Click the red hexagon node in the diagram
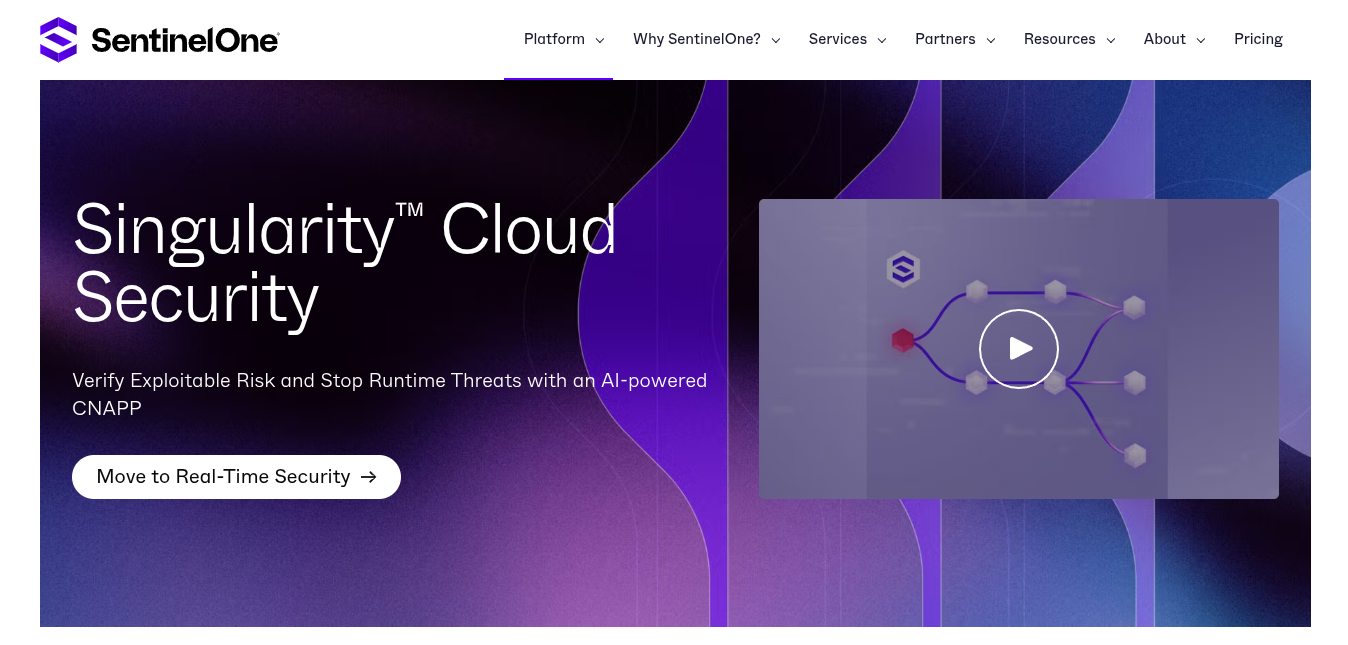This screenshot has height=645, width=1348. [x=901, y=340]
